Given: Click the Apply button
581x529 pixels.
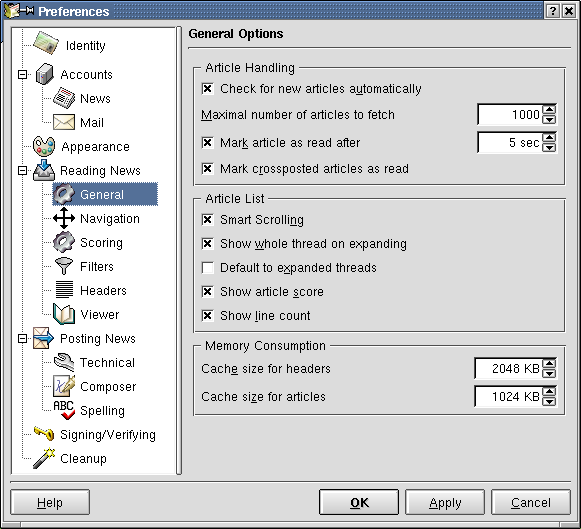Looking at the screenshot, I should pos(445,502).
